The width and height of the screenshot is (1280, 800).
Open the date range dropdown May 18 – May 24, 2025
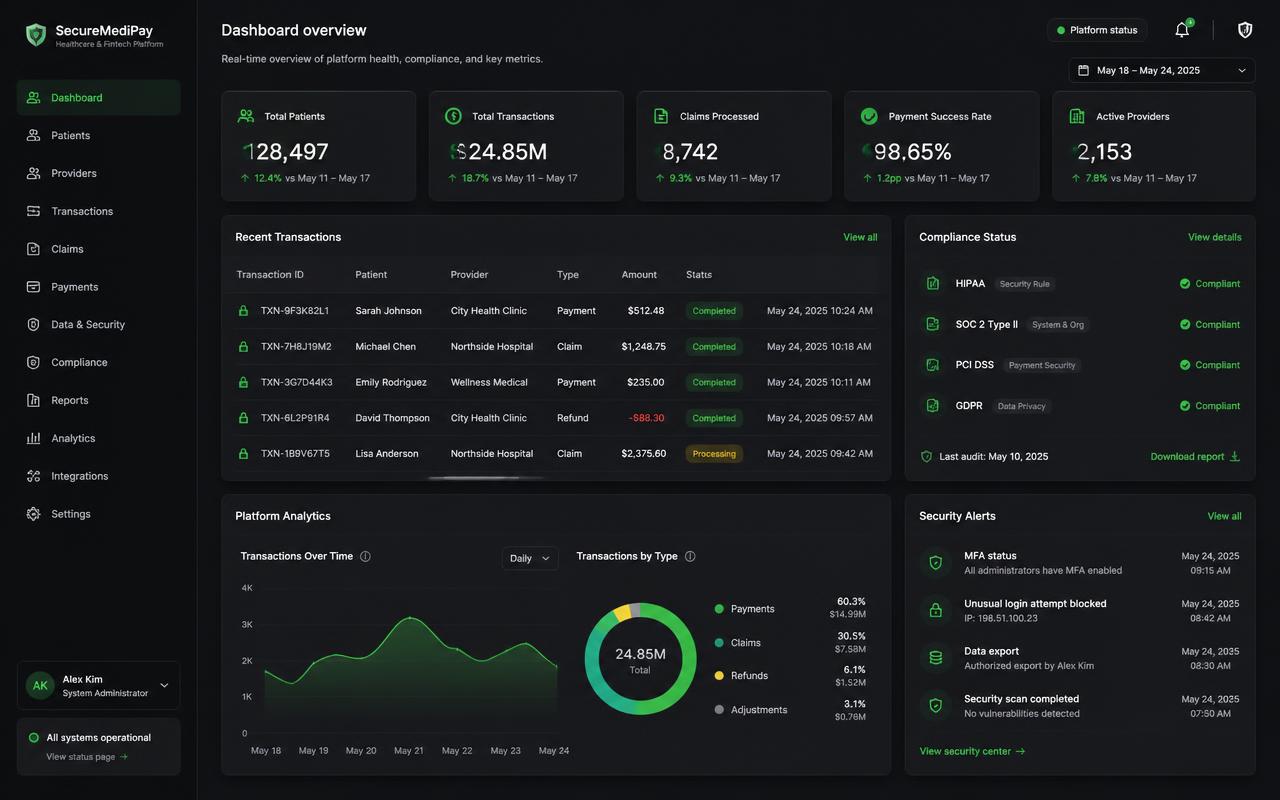[x=1162, y=70]
